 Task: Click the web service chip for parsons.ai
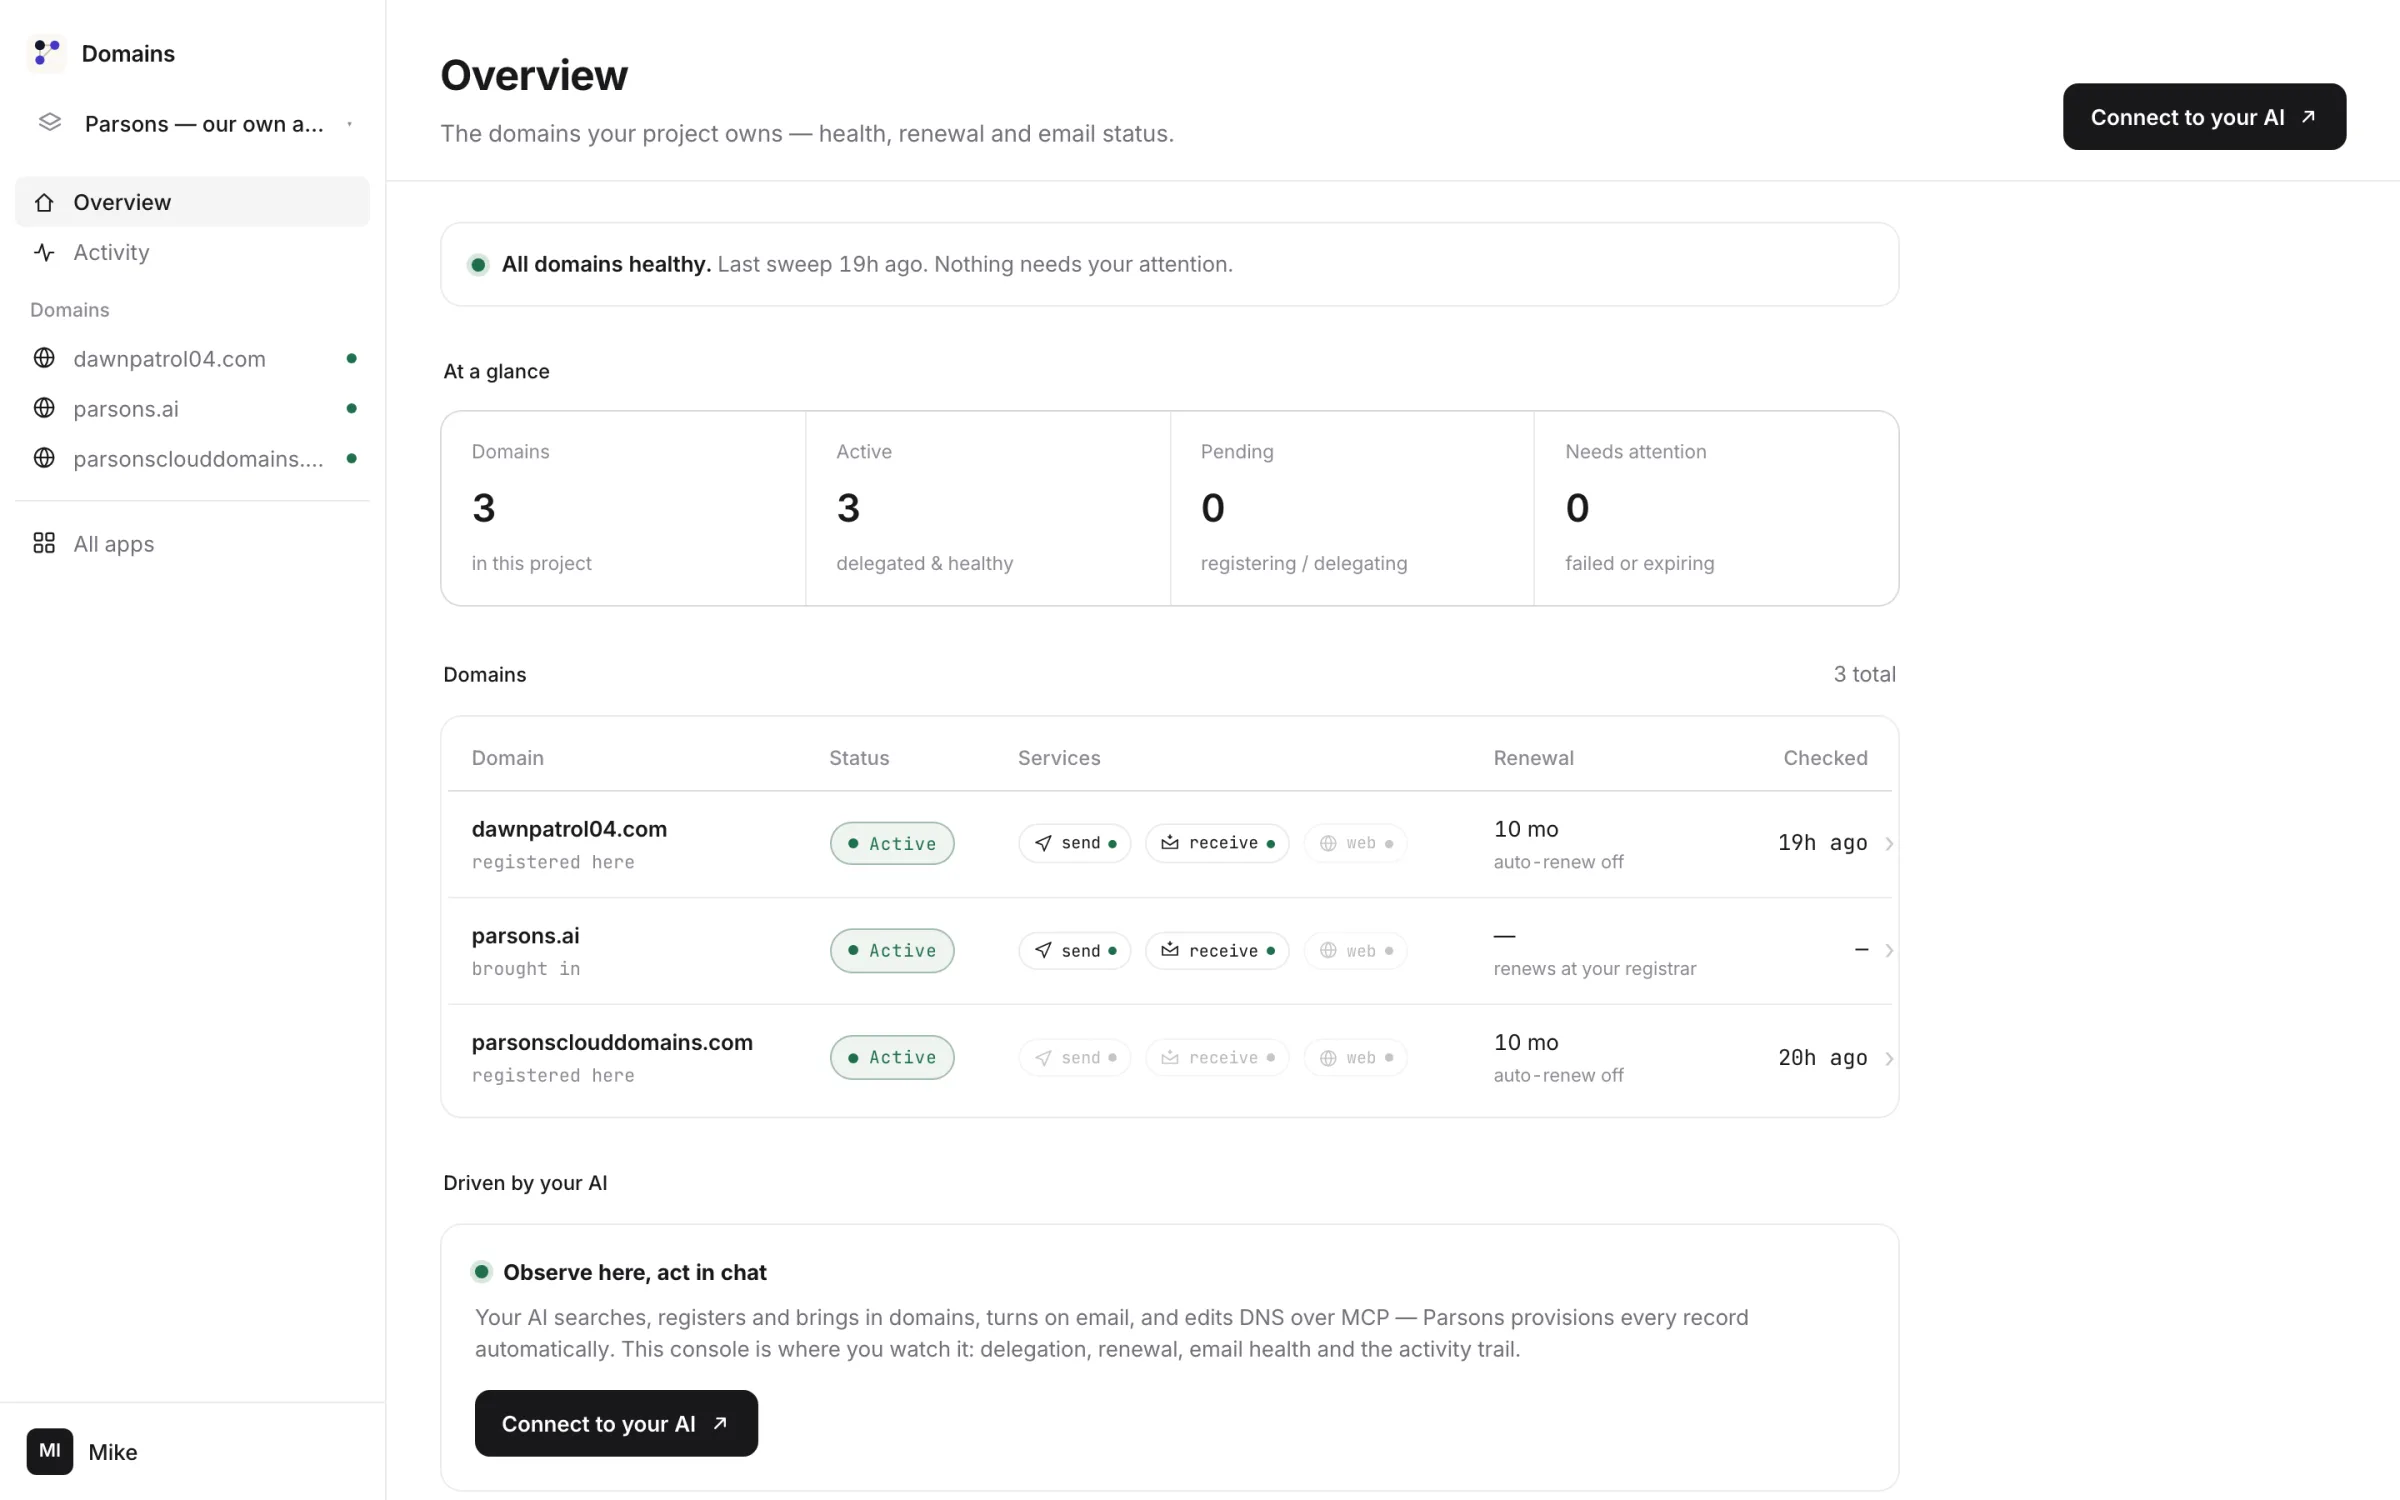pyautogui.click(x=1355, y=950)
